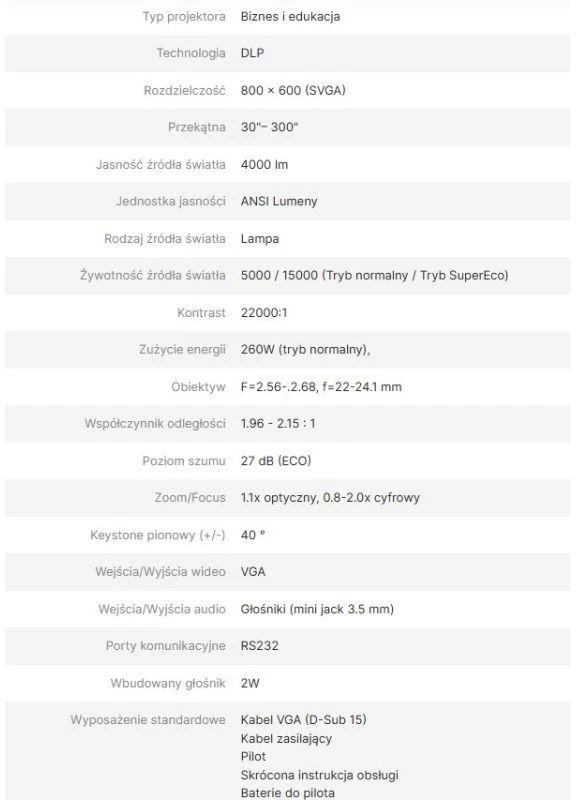Screen dimensions: 576x800
Task: Select the 'Lampa' light source value
Action: click(260, 238)
